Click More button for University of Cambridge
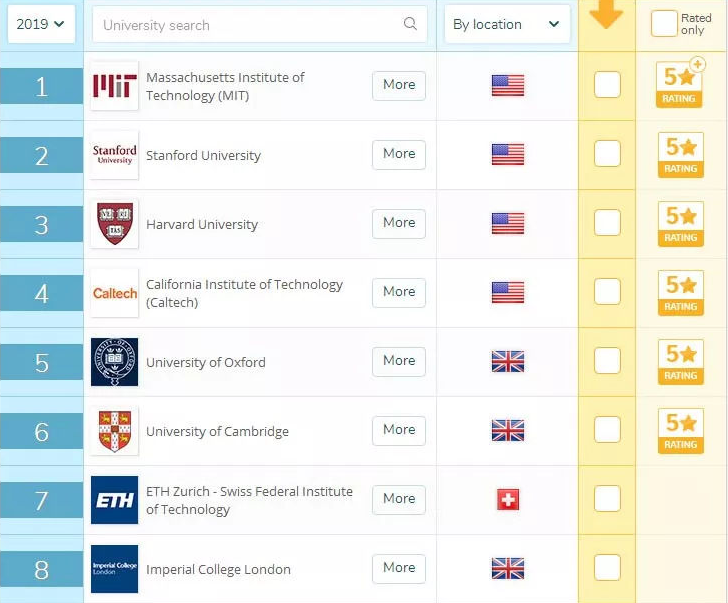The height and width of the screenshot is (603, 728). (399, 430)
